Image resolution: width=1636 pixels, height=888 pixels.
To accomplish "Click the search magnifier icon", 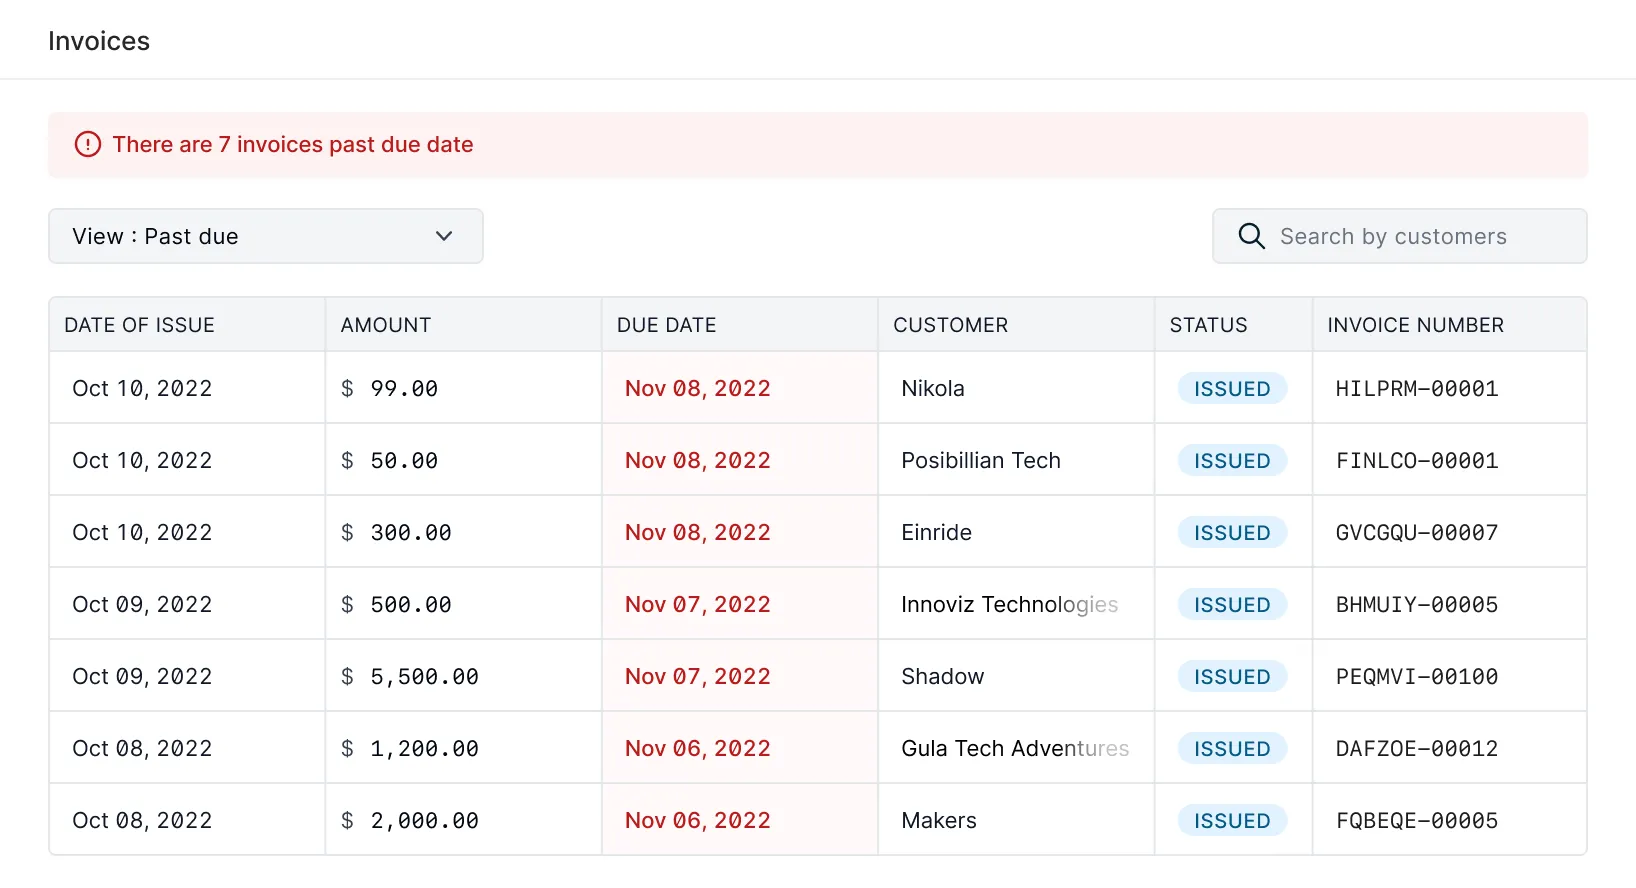I will 1251,236.
